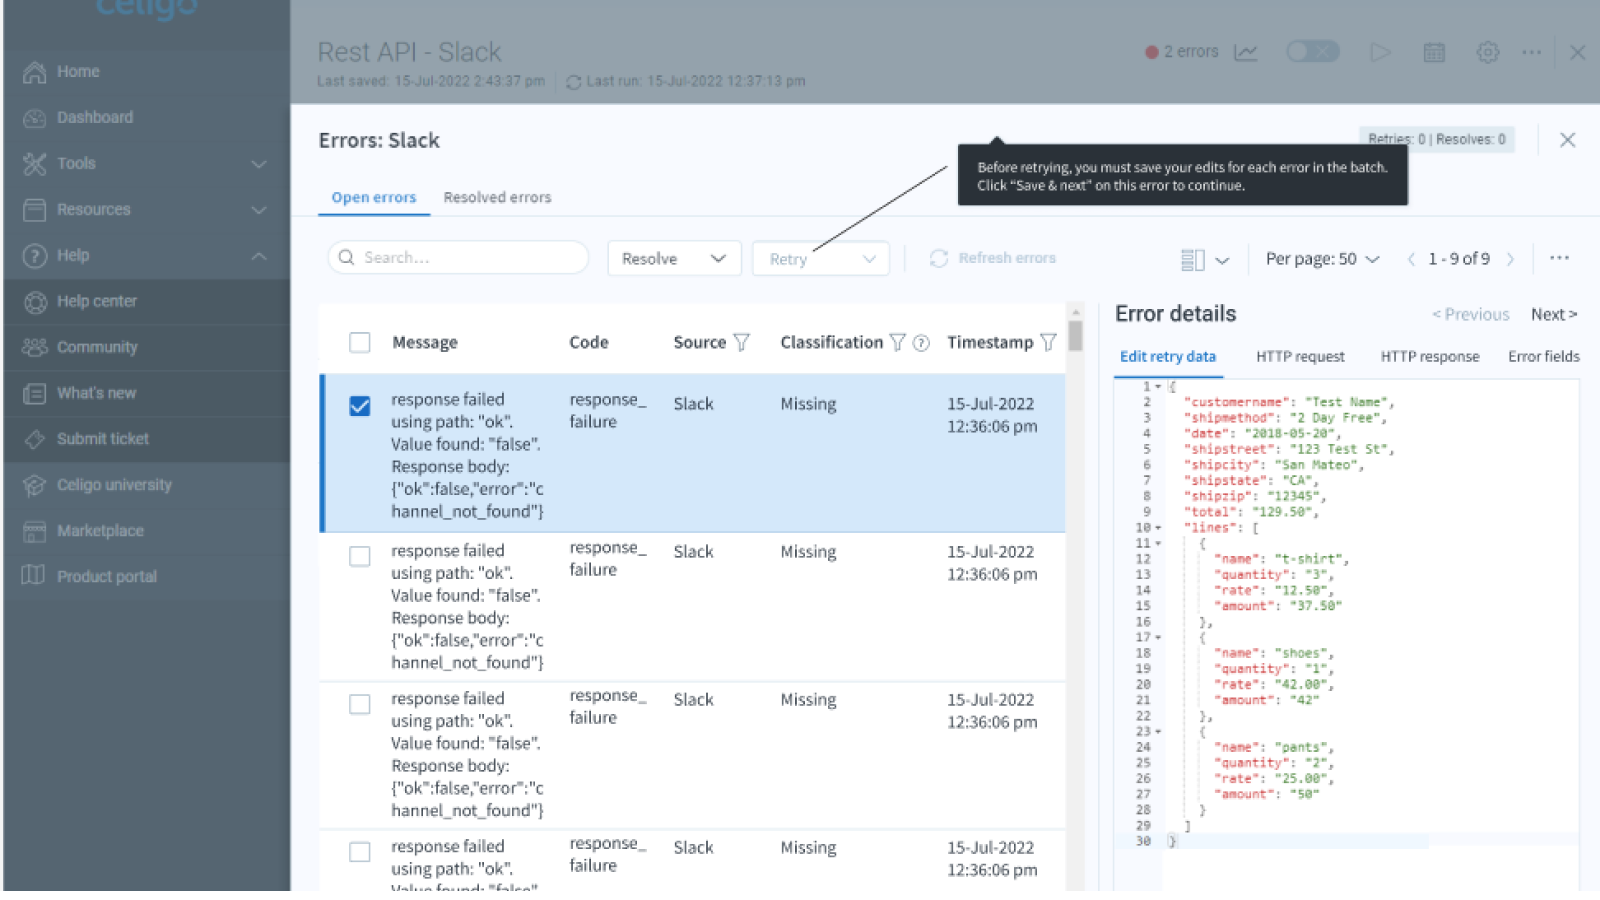
Task: Select the Edit retry data tab
Action: pos(1168,357)
